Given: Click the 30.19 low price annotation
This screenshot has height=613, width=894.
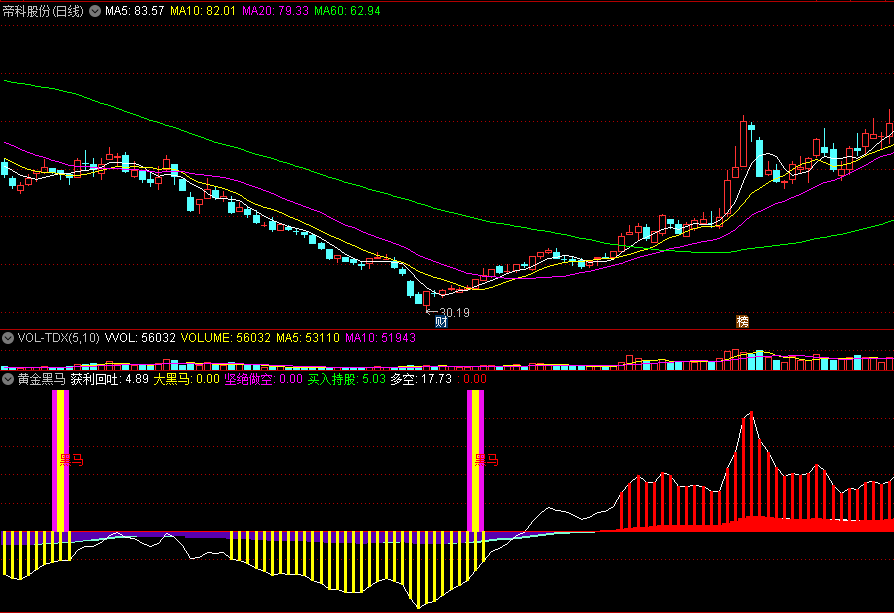Looking at the screenshot, I should click(x=454, y=312).
